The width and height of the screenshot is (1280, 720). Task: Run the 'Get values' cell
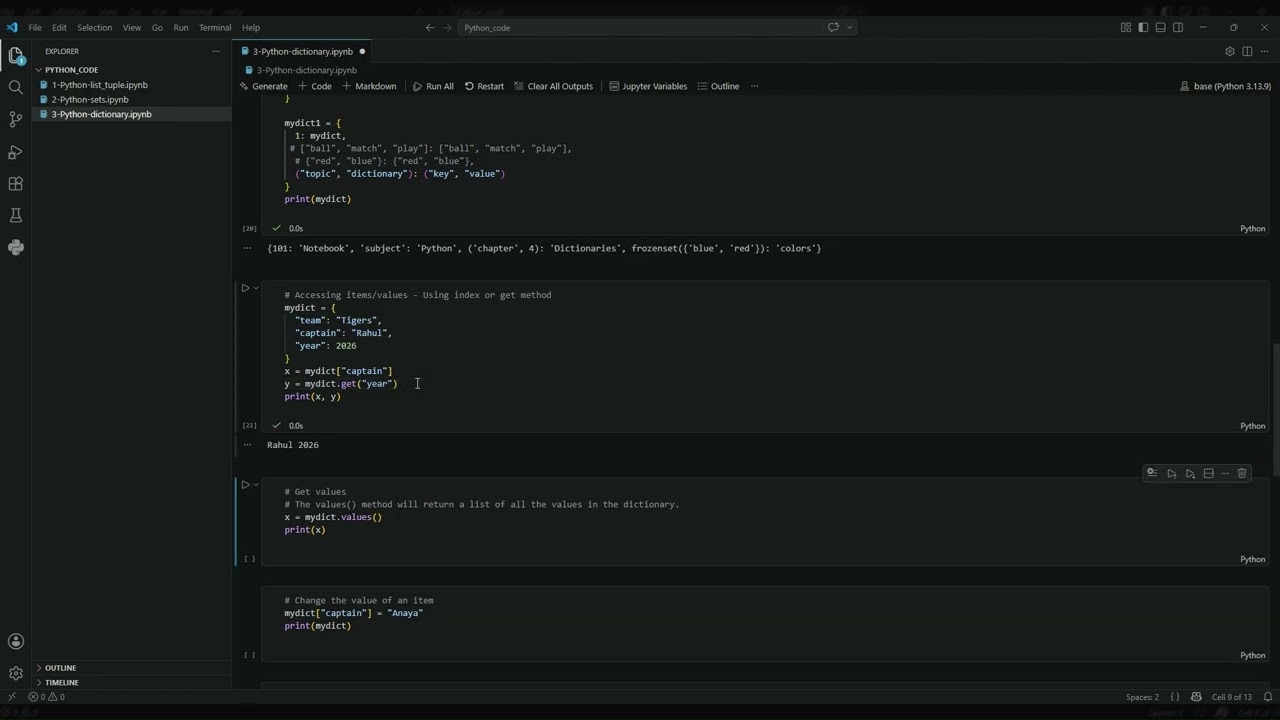pyautogui.click(x=245, y=485)
